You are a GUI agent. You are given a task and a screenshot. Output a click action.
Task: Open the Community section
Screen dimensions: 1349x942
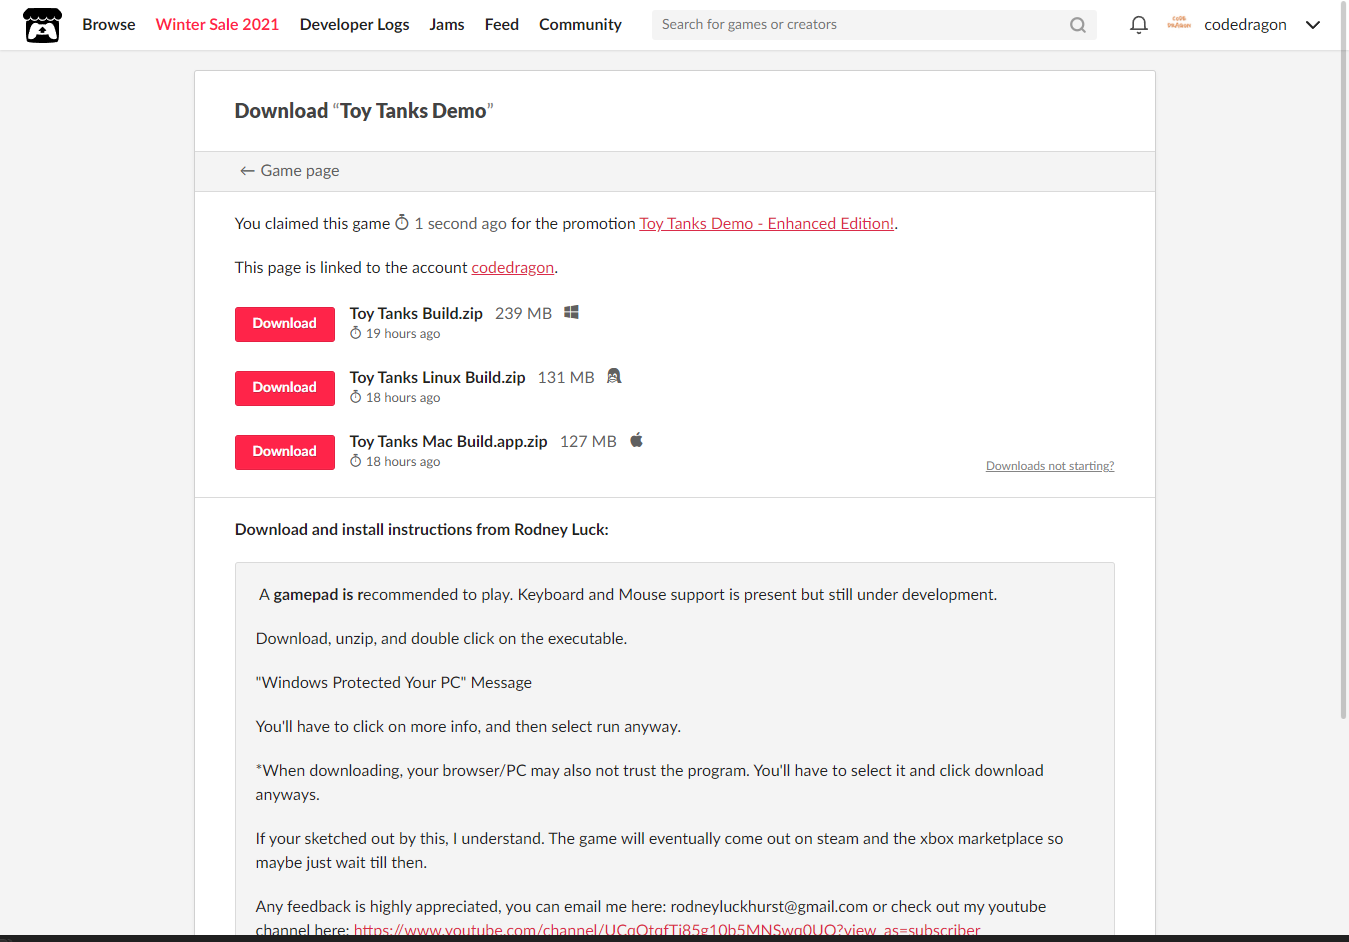tap(580, 25)
